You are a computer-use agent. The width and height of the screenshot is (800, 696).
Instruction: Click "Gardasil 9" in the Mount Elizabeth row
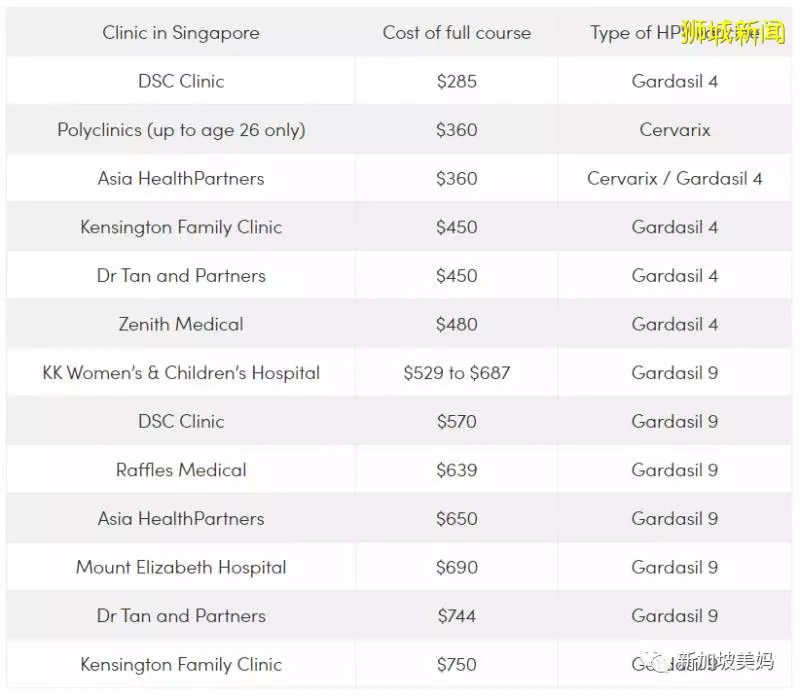(x=674, y=568)
